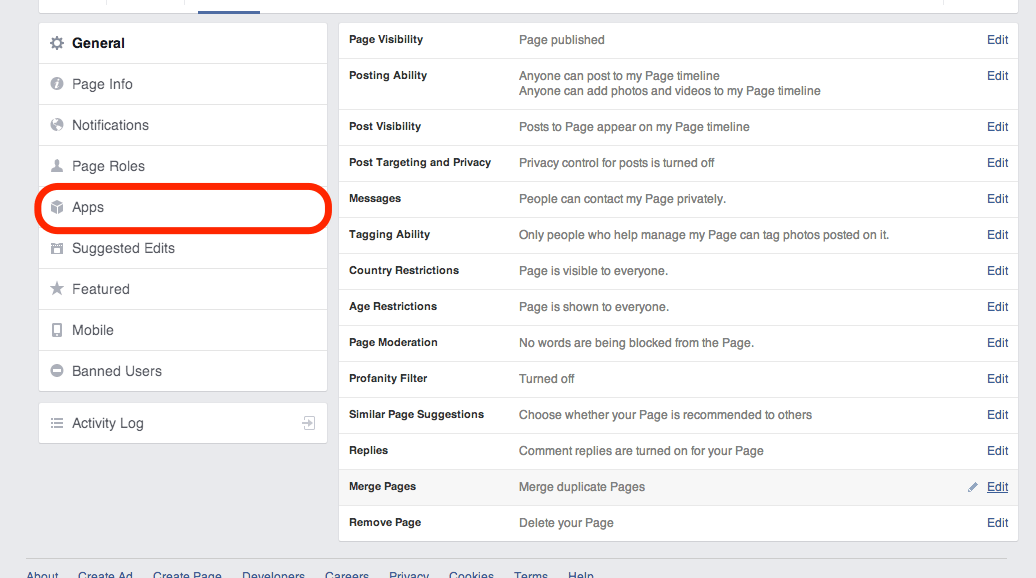Select the Apps cube icon

(x=56, y=207)
